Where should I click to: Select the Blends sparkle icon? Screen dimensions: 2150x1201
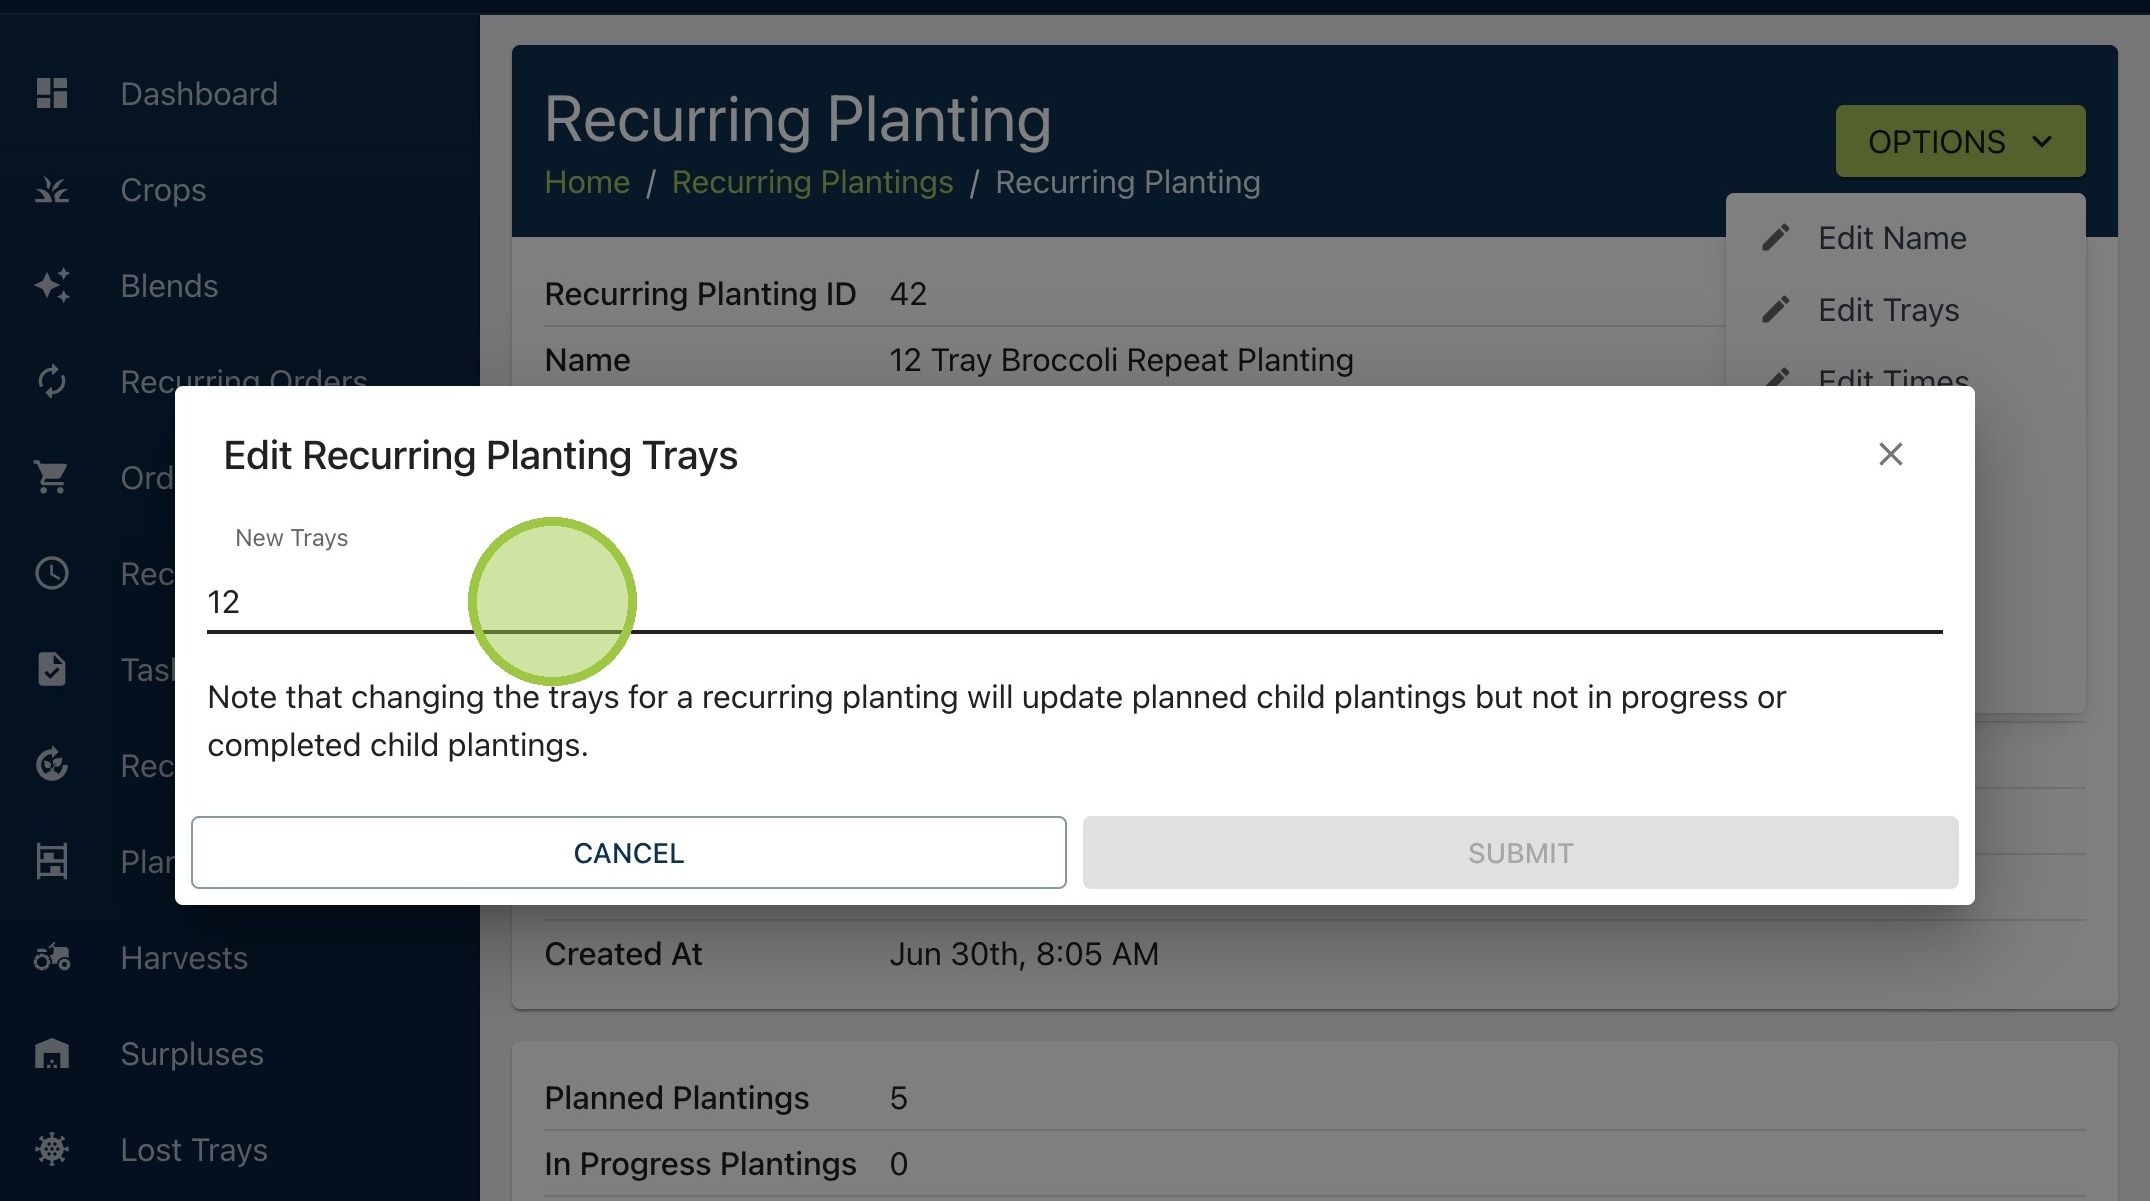(x=51, y=285)
